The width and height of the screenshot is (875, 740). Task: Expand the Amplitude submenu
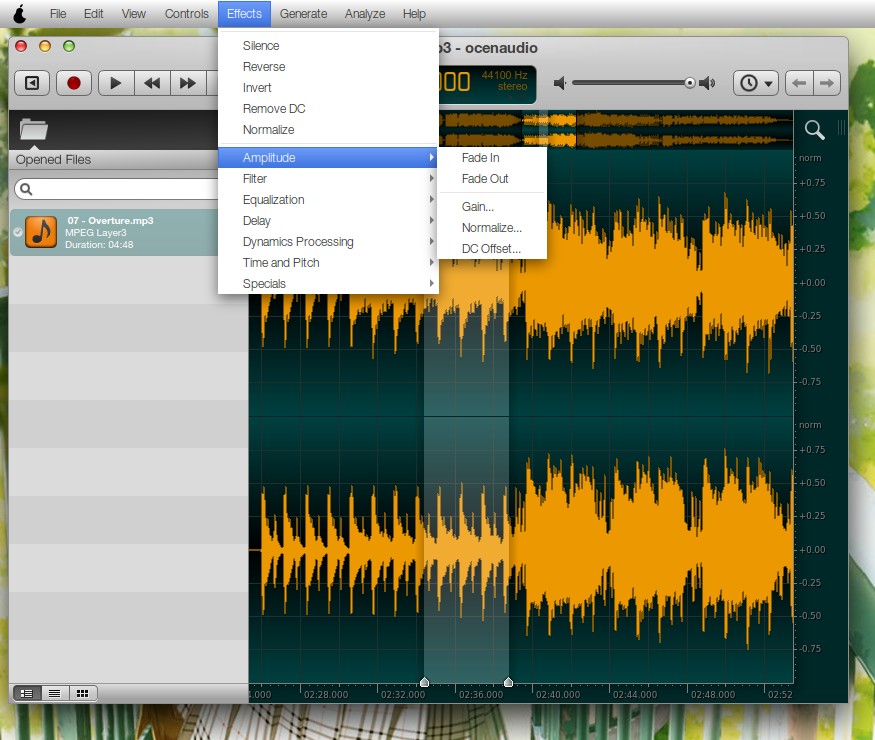tap(328, 157)
